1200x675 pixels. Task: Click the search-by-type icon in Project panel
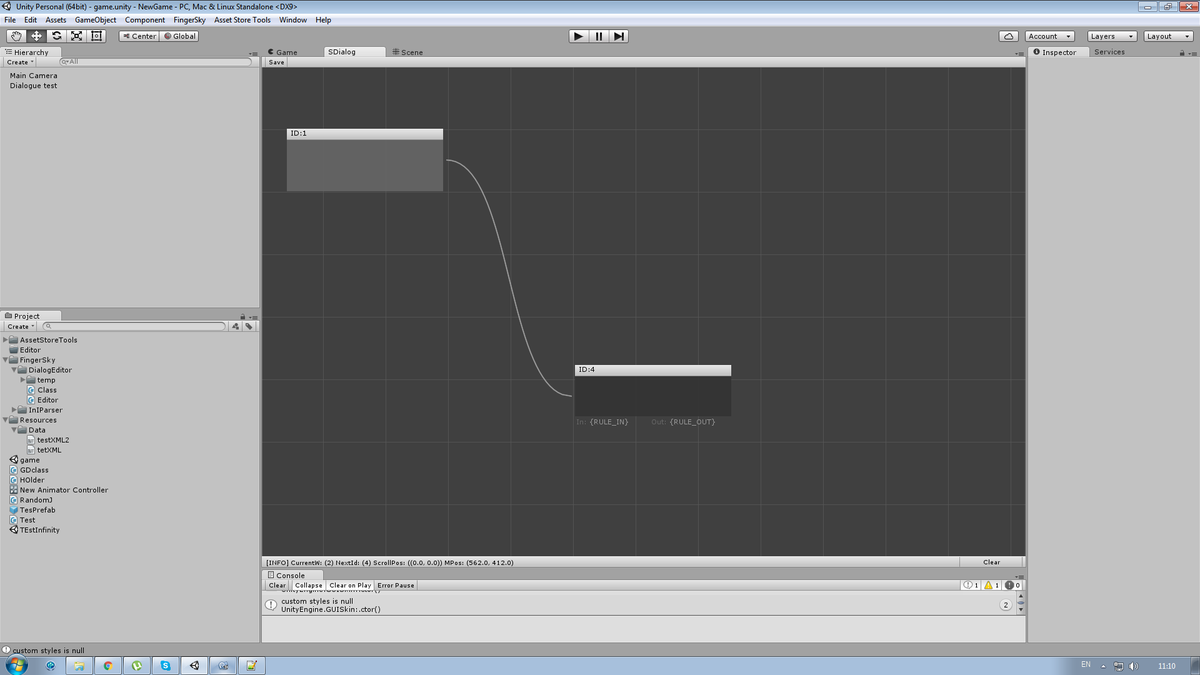[x=236, y=326]
